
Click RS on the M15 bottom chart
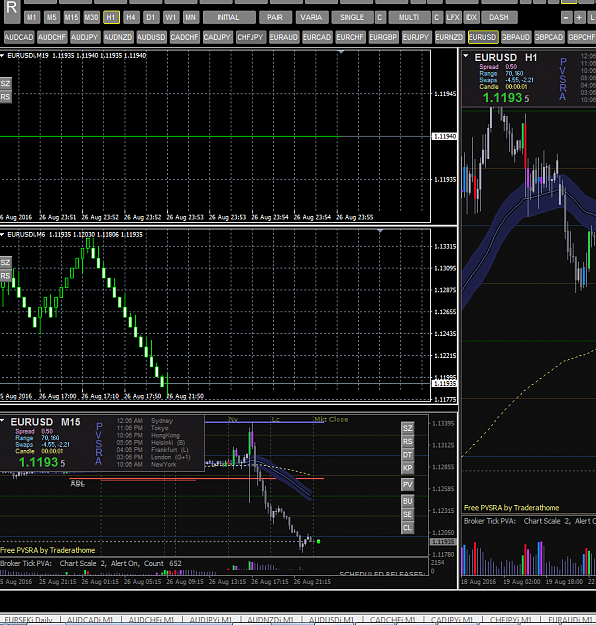pos(407,442)
